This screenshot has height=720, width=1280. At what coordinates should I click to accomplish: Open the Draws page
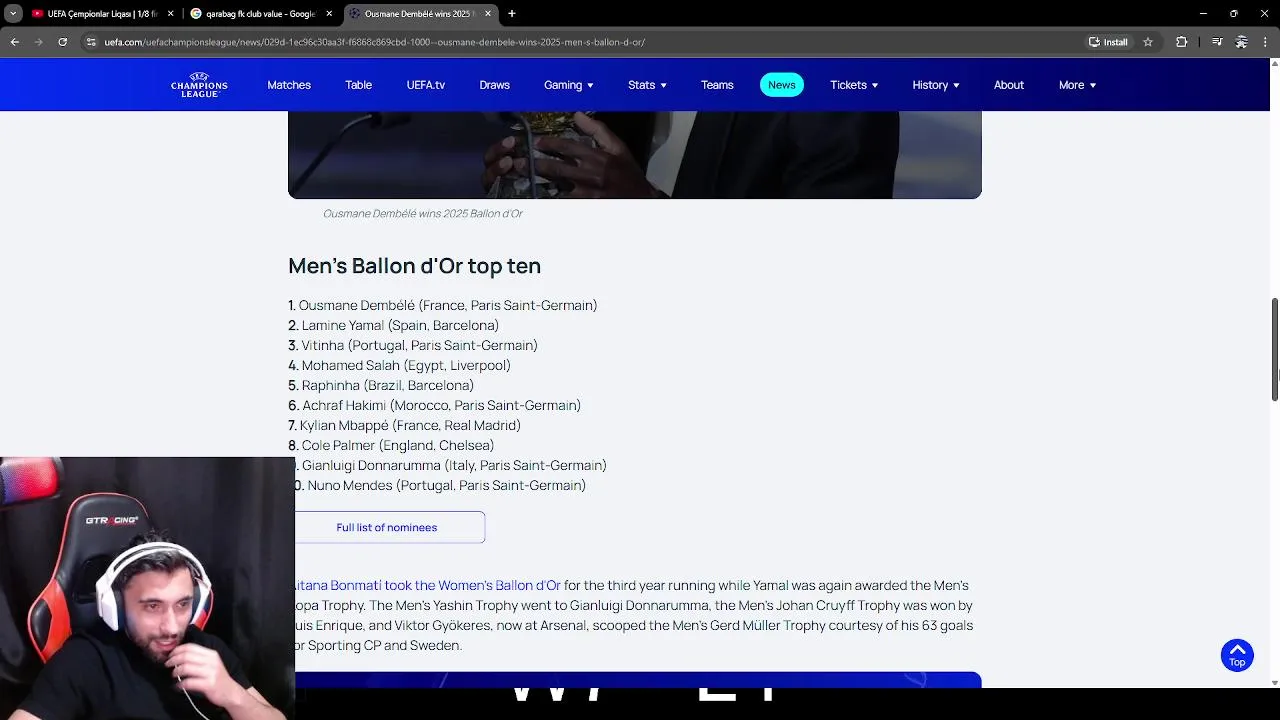(495, 85)
